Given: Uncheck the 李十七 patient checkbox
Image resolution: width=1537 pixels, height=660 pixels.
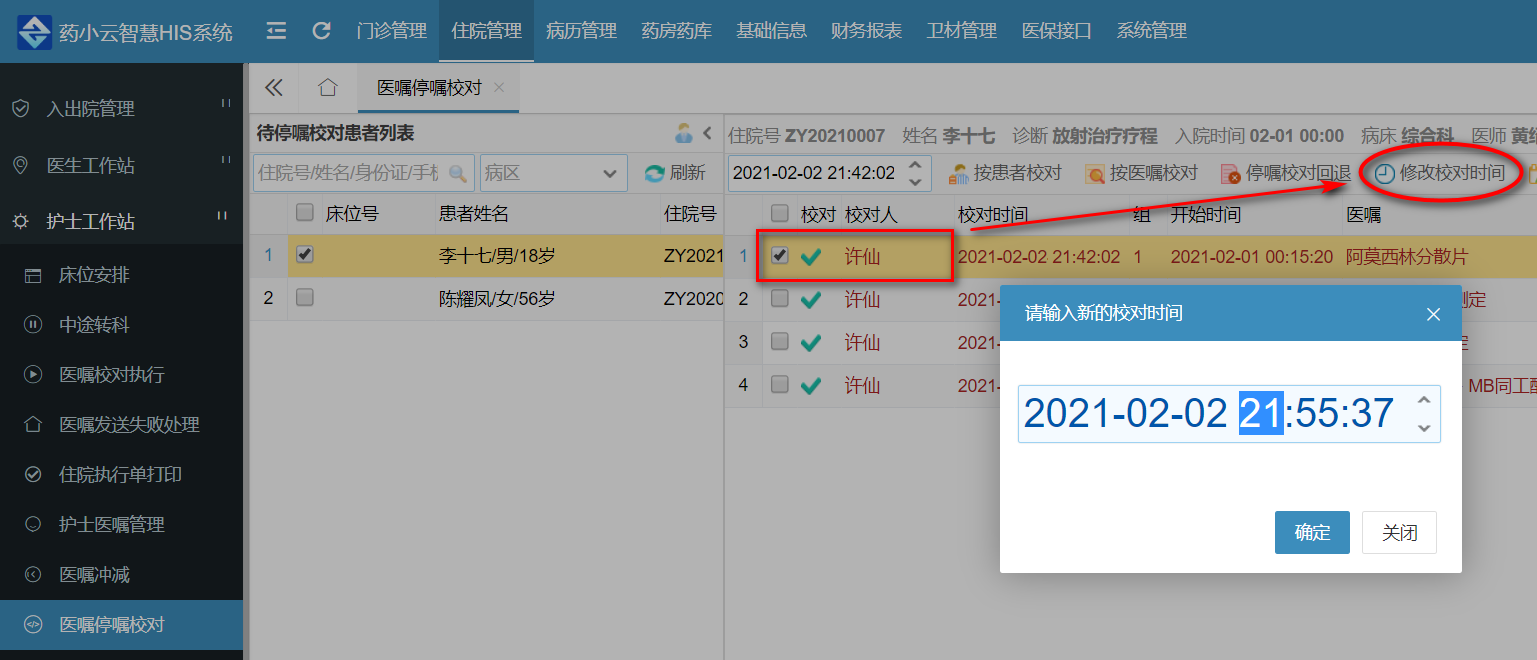Looking at the screenshot, I should (305, 255).
